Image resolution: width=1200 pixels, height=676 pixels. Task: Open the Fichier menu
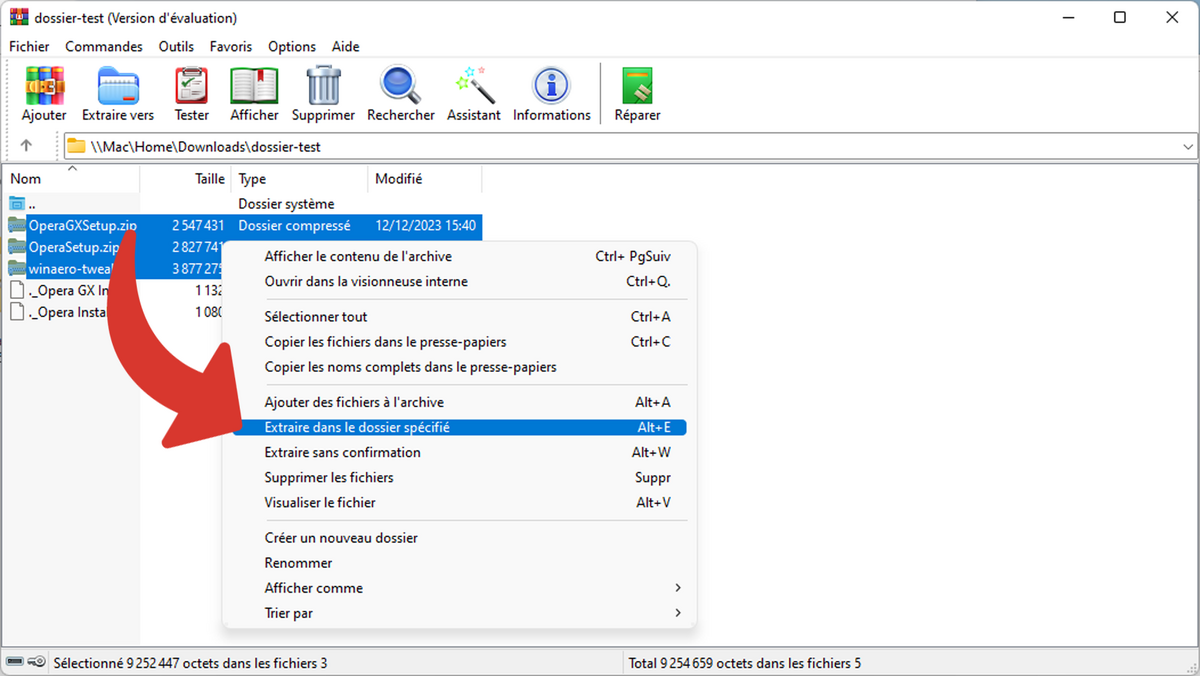pos(29,46)
